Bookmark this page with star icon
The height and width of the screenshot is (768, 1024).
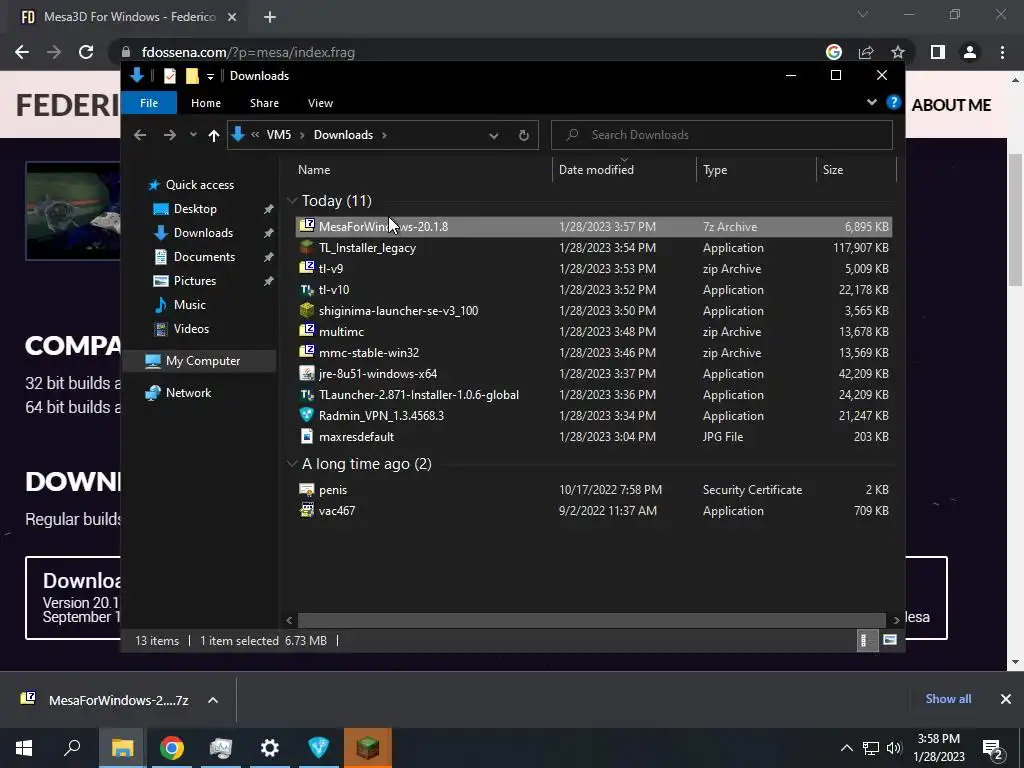coord(898,52)
